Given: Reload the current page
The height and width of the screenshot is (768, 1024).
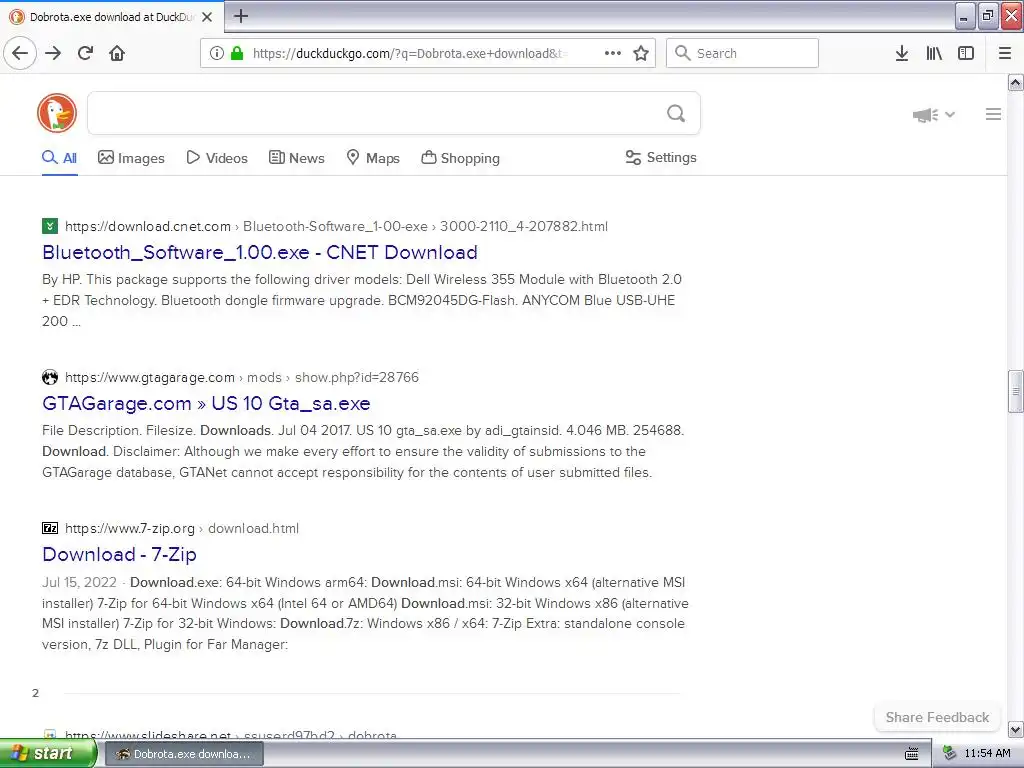Looking at the screenshot, I should (85, 53).
